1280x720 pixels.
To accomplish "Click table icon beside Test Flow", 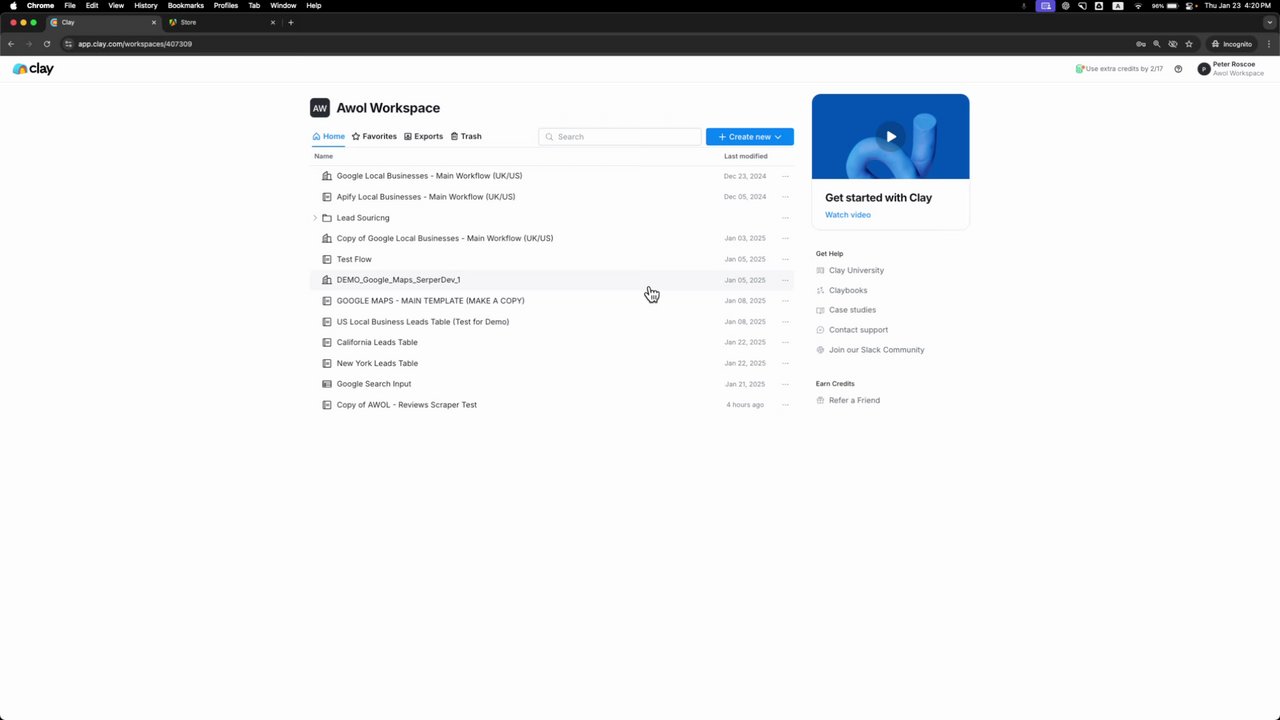I will (x=327, y=259).
